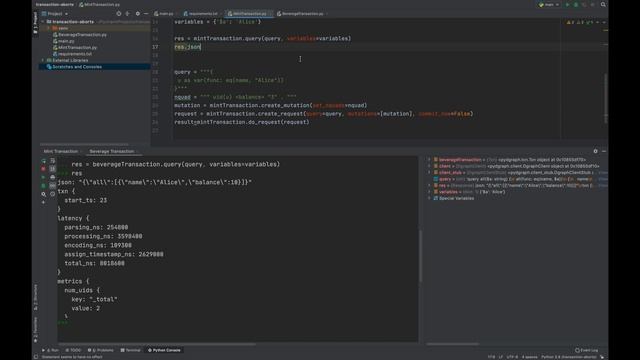
Task: Hide the Project tool window with minus icon
Action: tap(146, 13)
